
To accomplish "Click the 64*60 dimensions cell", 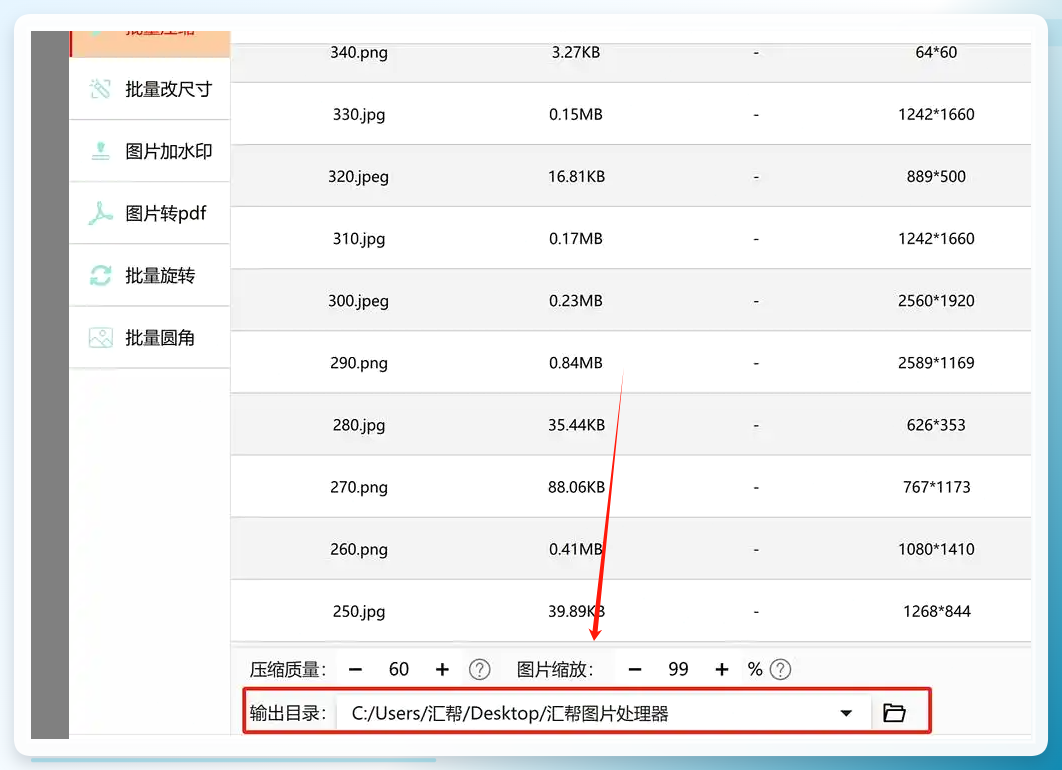I will 936,52.
